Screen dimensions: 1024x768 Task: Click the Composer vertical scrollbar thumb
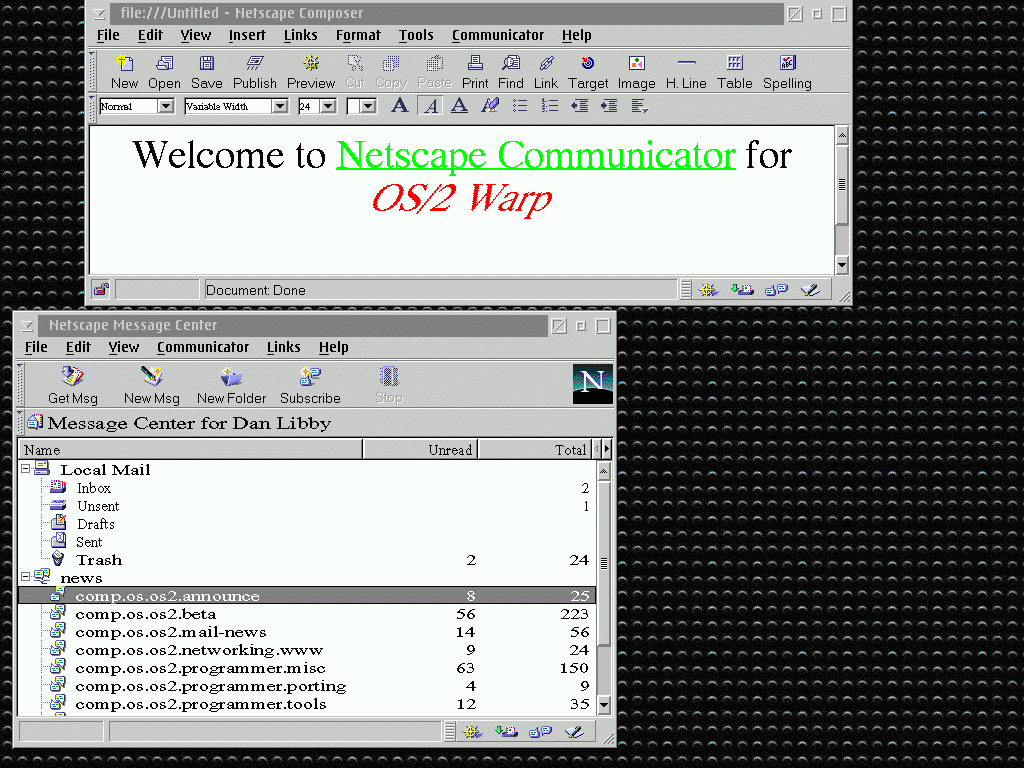coord(842,185)
